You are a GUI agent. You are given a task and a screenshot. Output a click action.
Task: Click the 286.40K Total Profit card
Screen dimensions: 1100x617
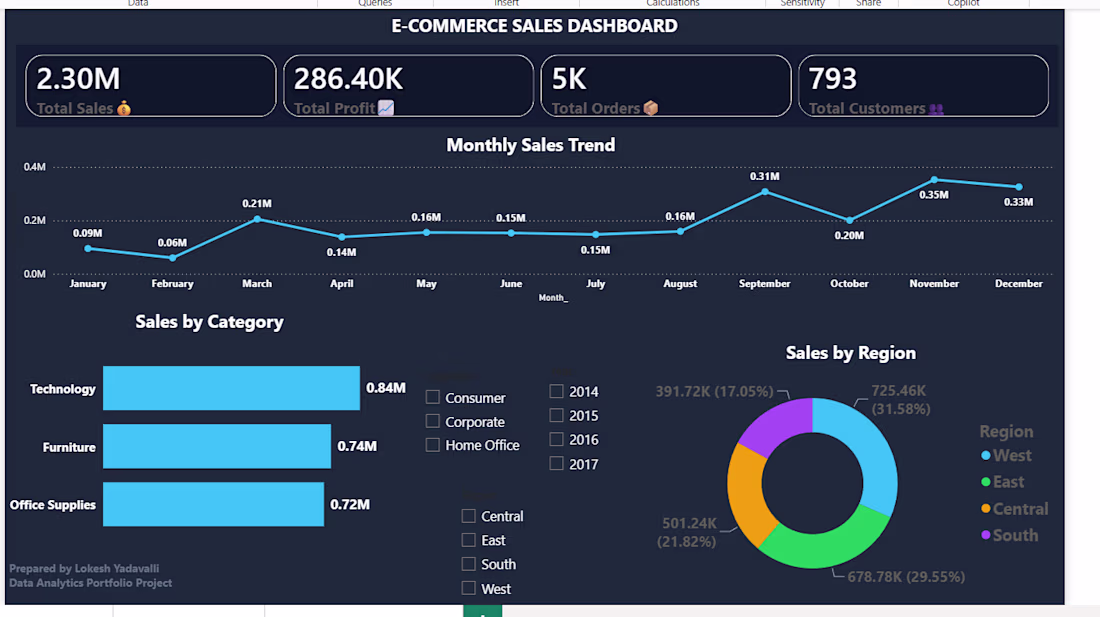pyautogui.click(x=408, y=86)
